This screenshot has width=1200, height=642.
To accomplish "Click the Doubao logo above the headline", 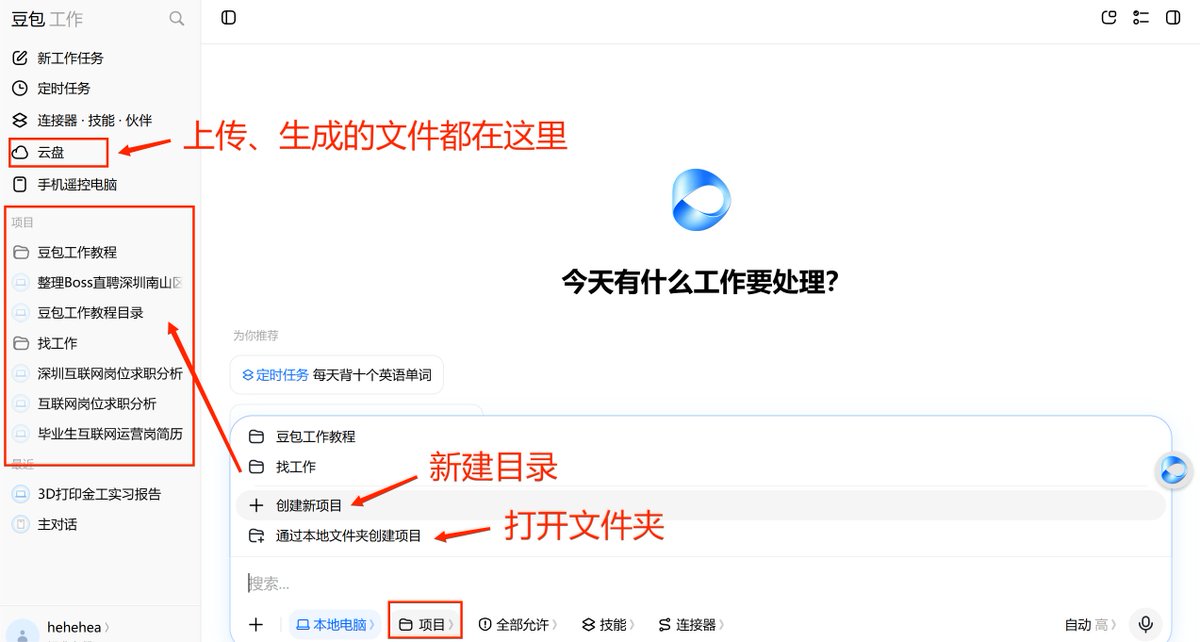I will pos(701,201).
